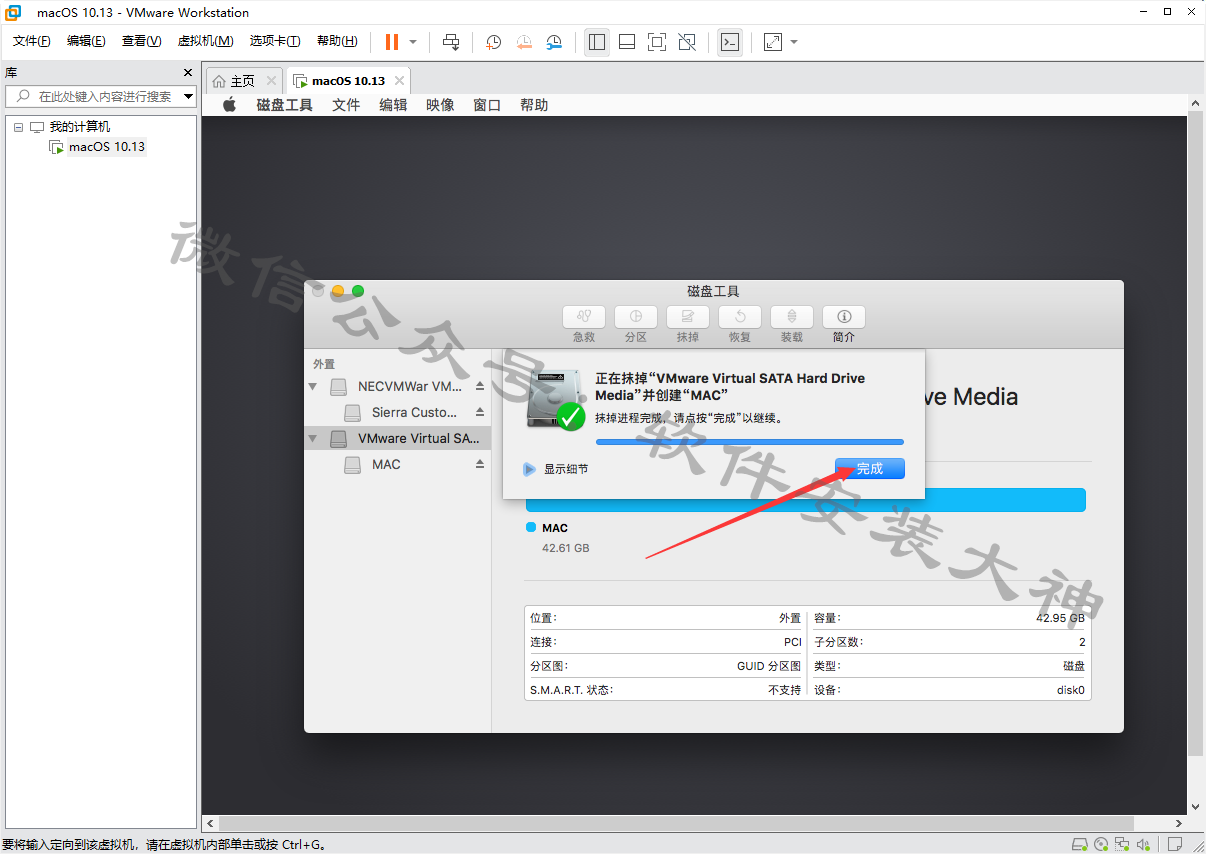Open VMware 查看(V) menu
The width and height of the screenshot is (1206, 854).
click(x=141, y=41)
